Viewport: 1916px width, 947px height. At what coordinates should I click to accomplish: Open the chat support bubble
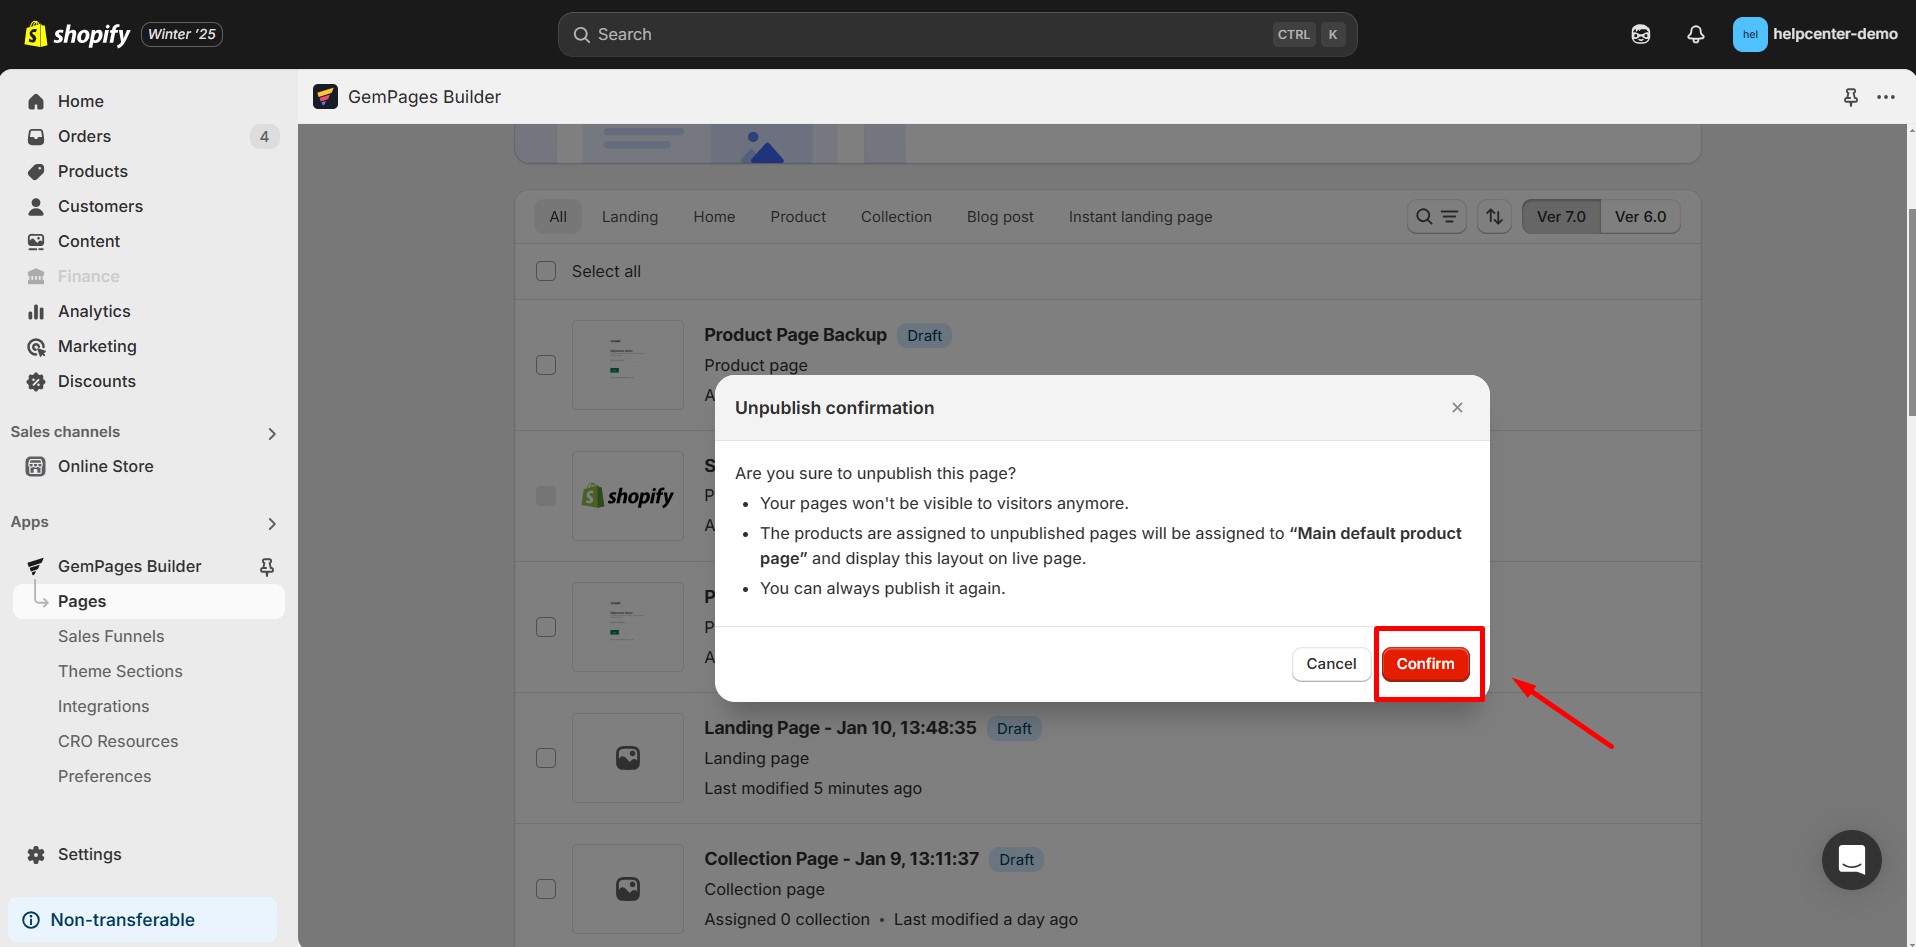1851,859
